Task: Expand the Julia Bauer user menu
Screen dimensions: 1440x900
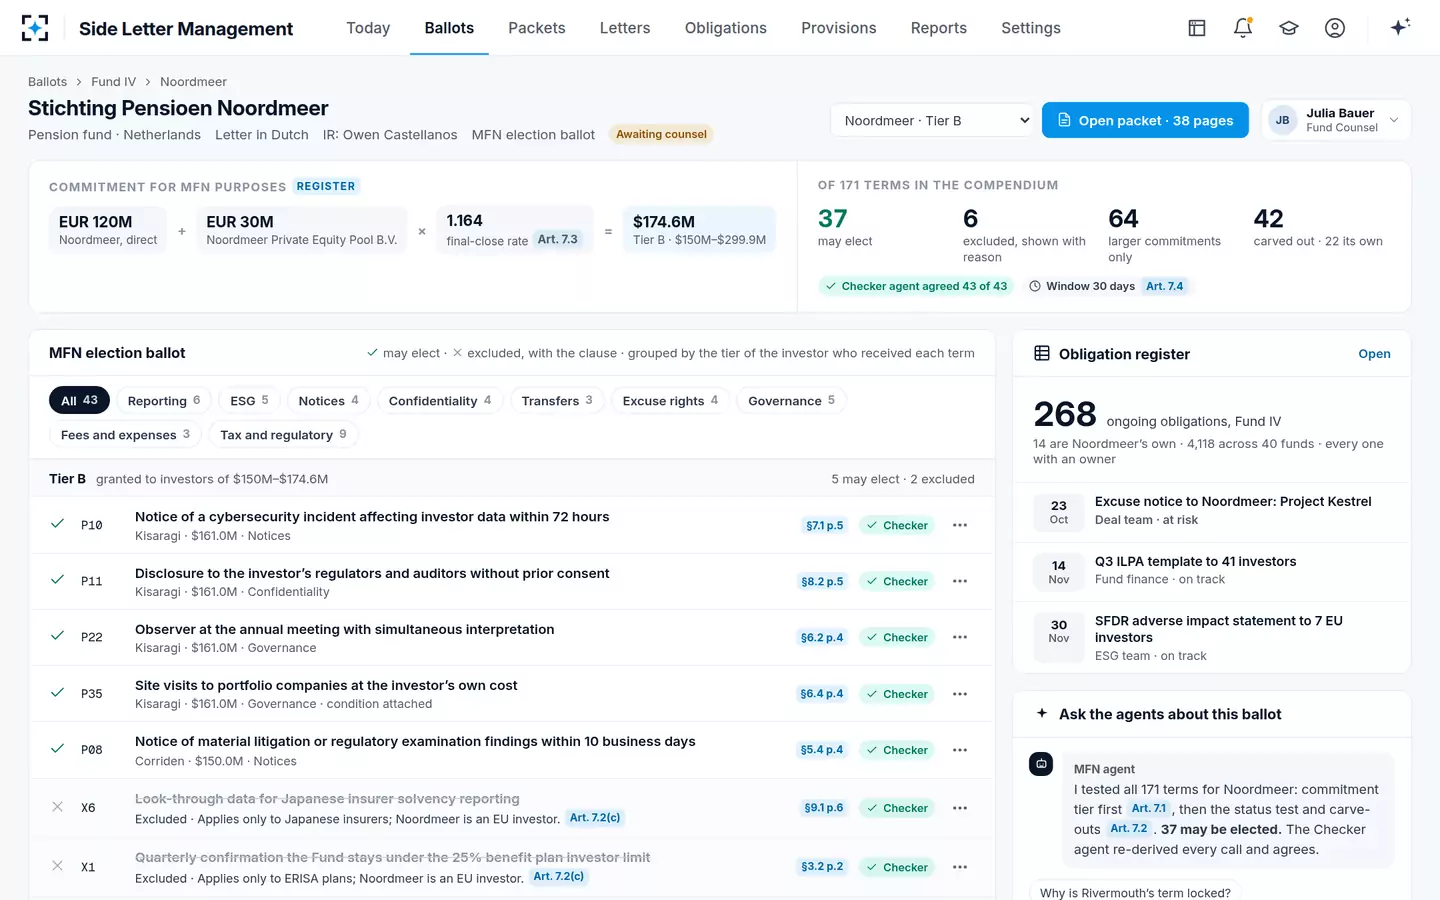Action: [x=1336, y=120]
